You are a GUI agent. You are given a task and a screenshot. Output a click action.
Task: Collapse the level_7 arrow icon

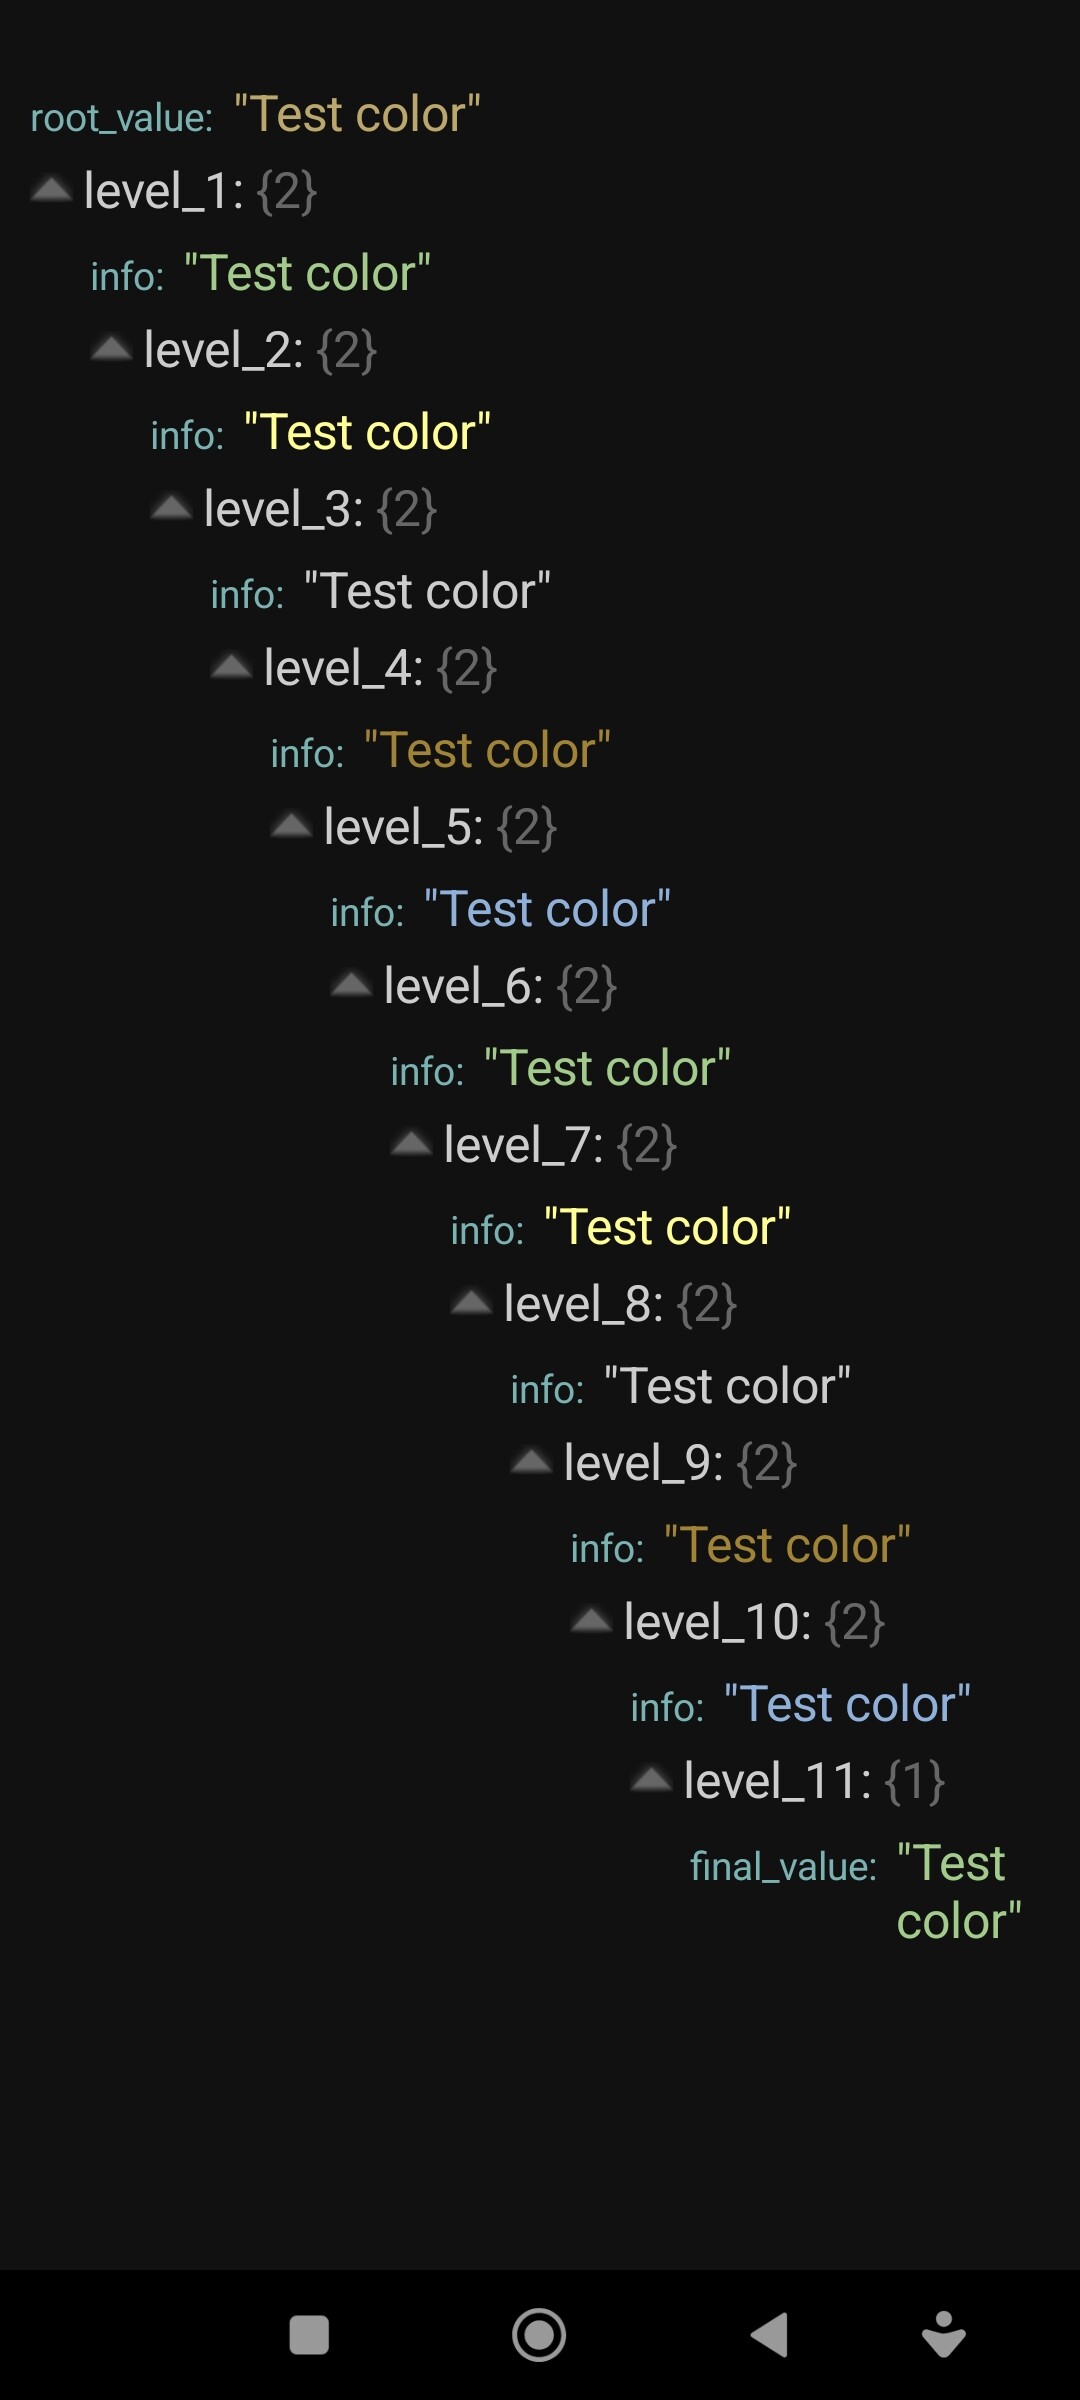coord(411,1143)
